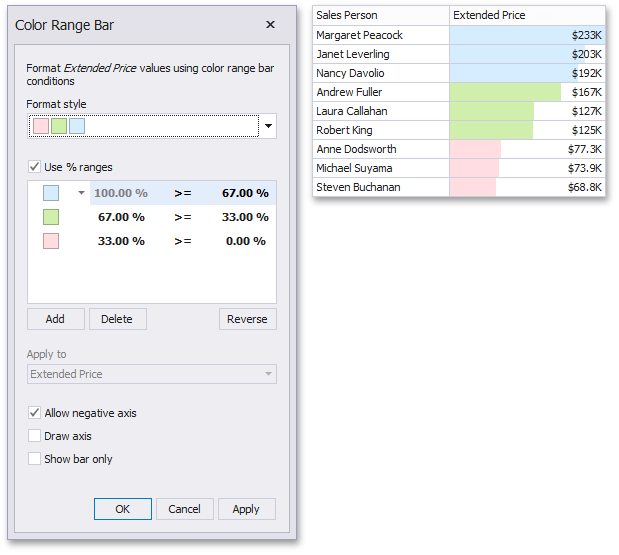The image size is (619, 555).
Task: Select the blue color box of the 100% range
Action: pos(51,193)
